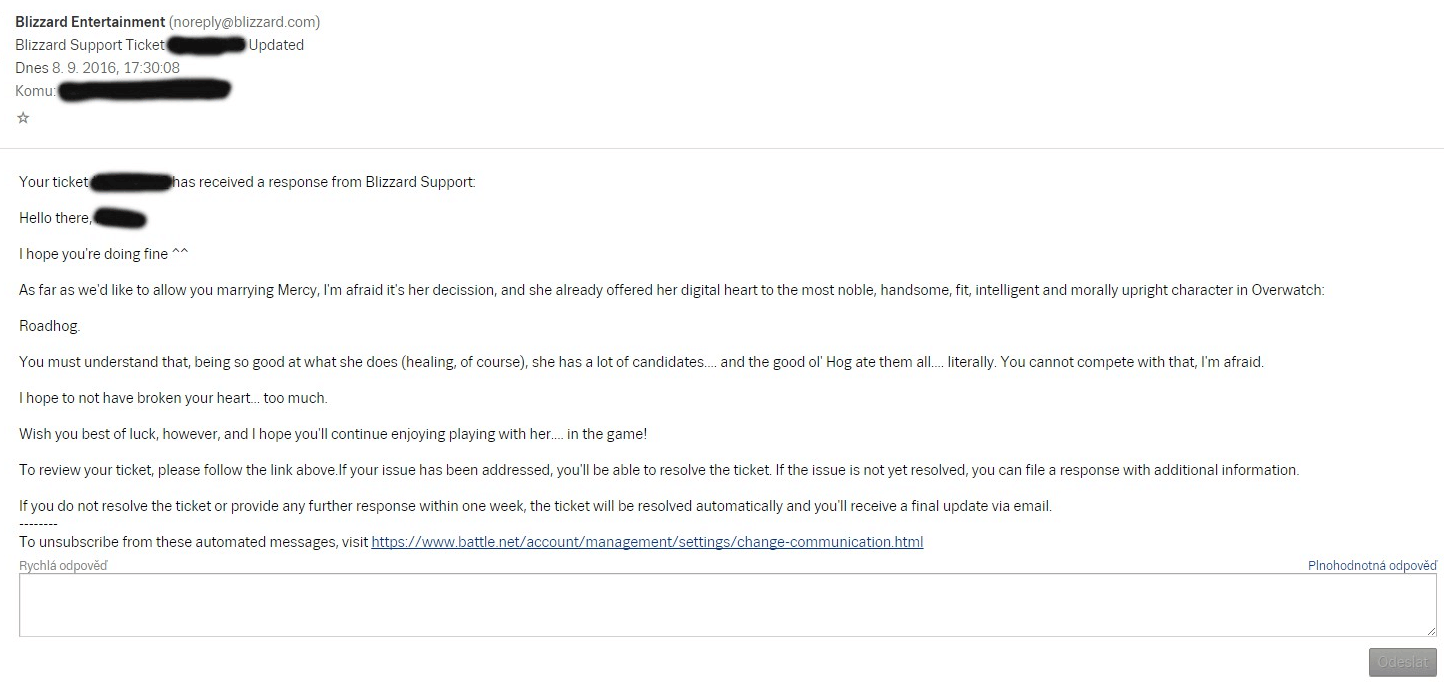The height and width of the screenshot is (688, 1444).
Task: Select the noreply@blizzard.com sender address
Action: coord(244,22)
